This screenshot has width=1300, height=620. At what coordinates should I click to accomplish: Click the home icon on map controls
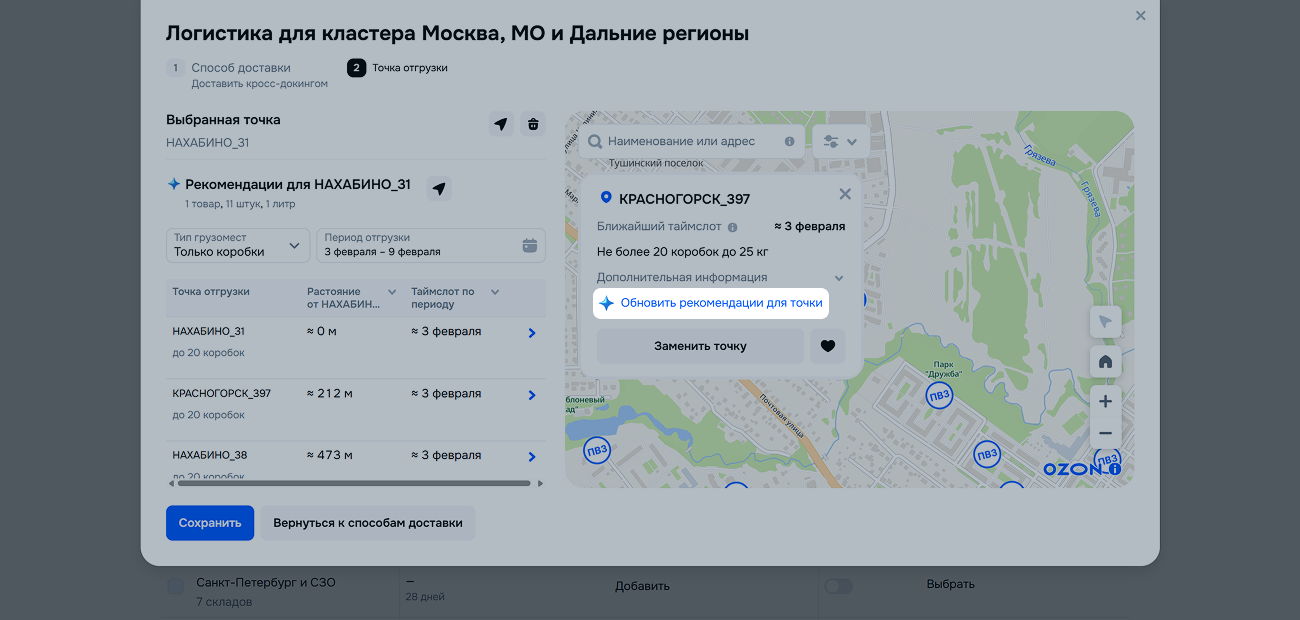pyautogui.click(x=1105, y=362)
